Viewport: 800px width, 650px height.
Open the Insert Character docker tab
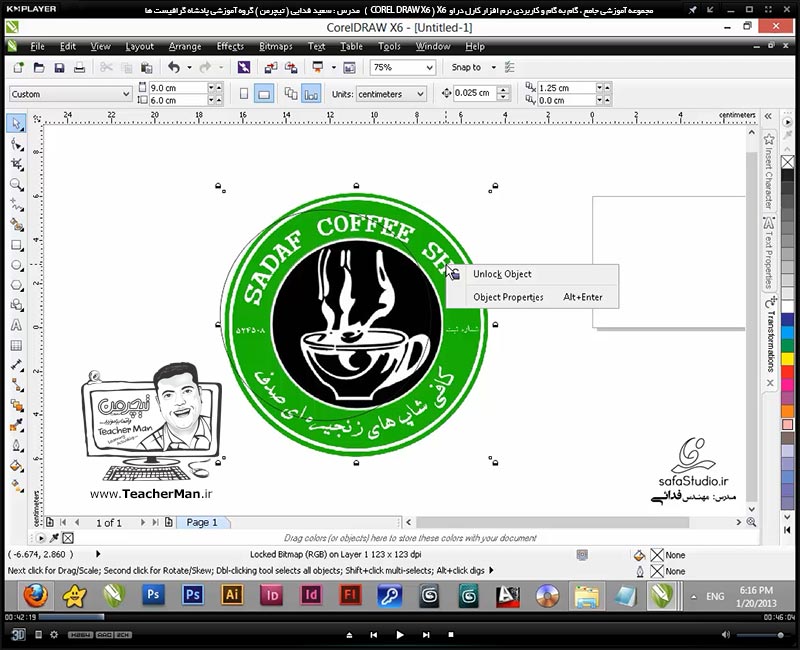[769, 171]
